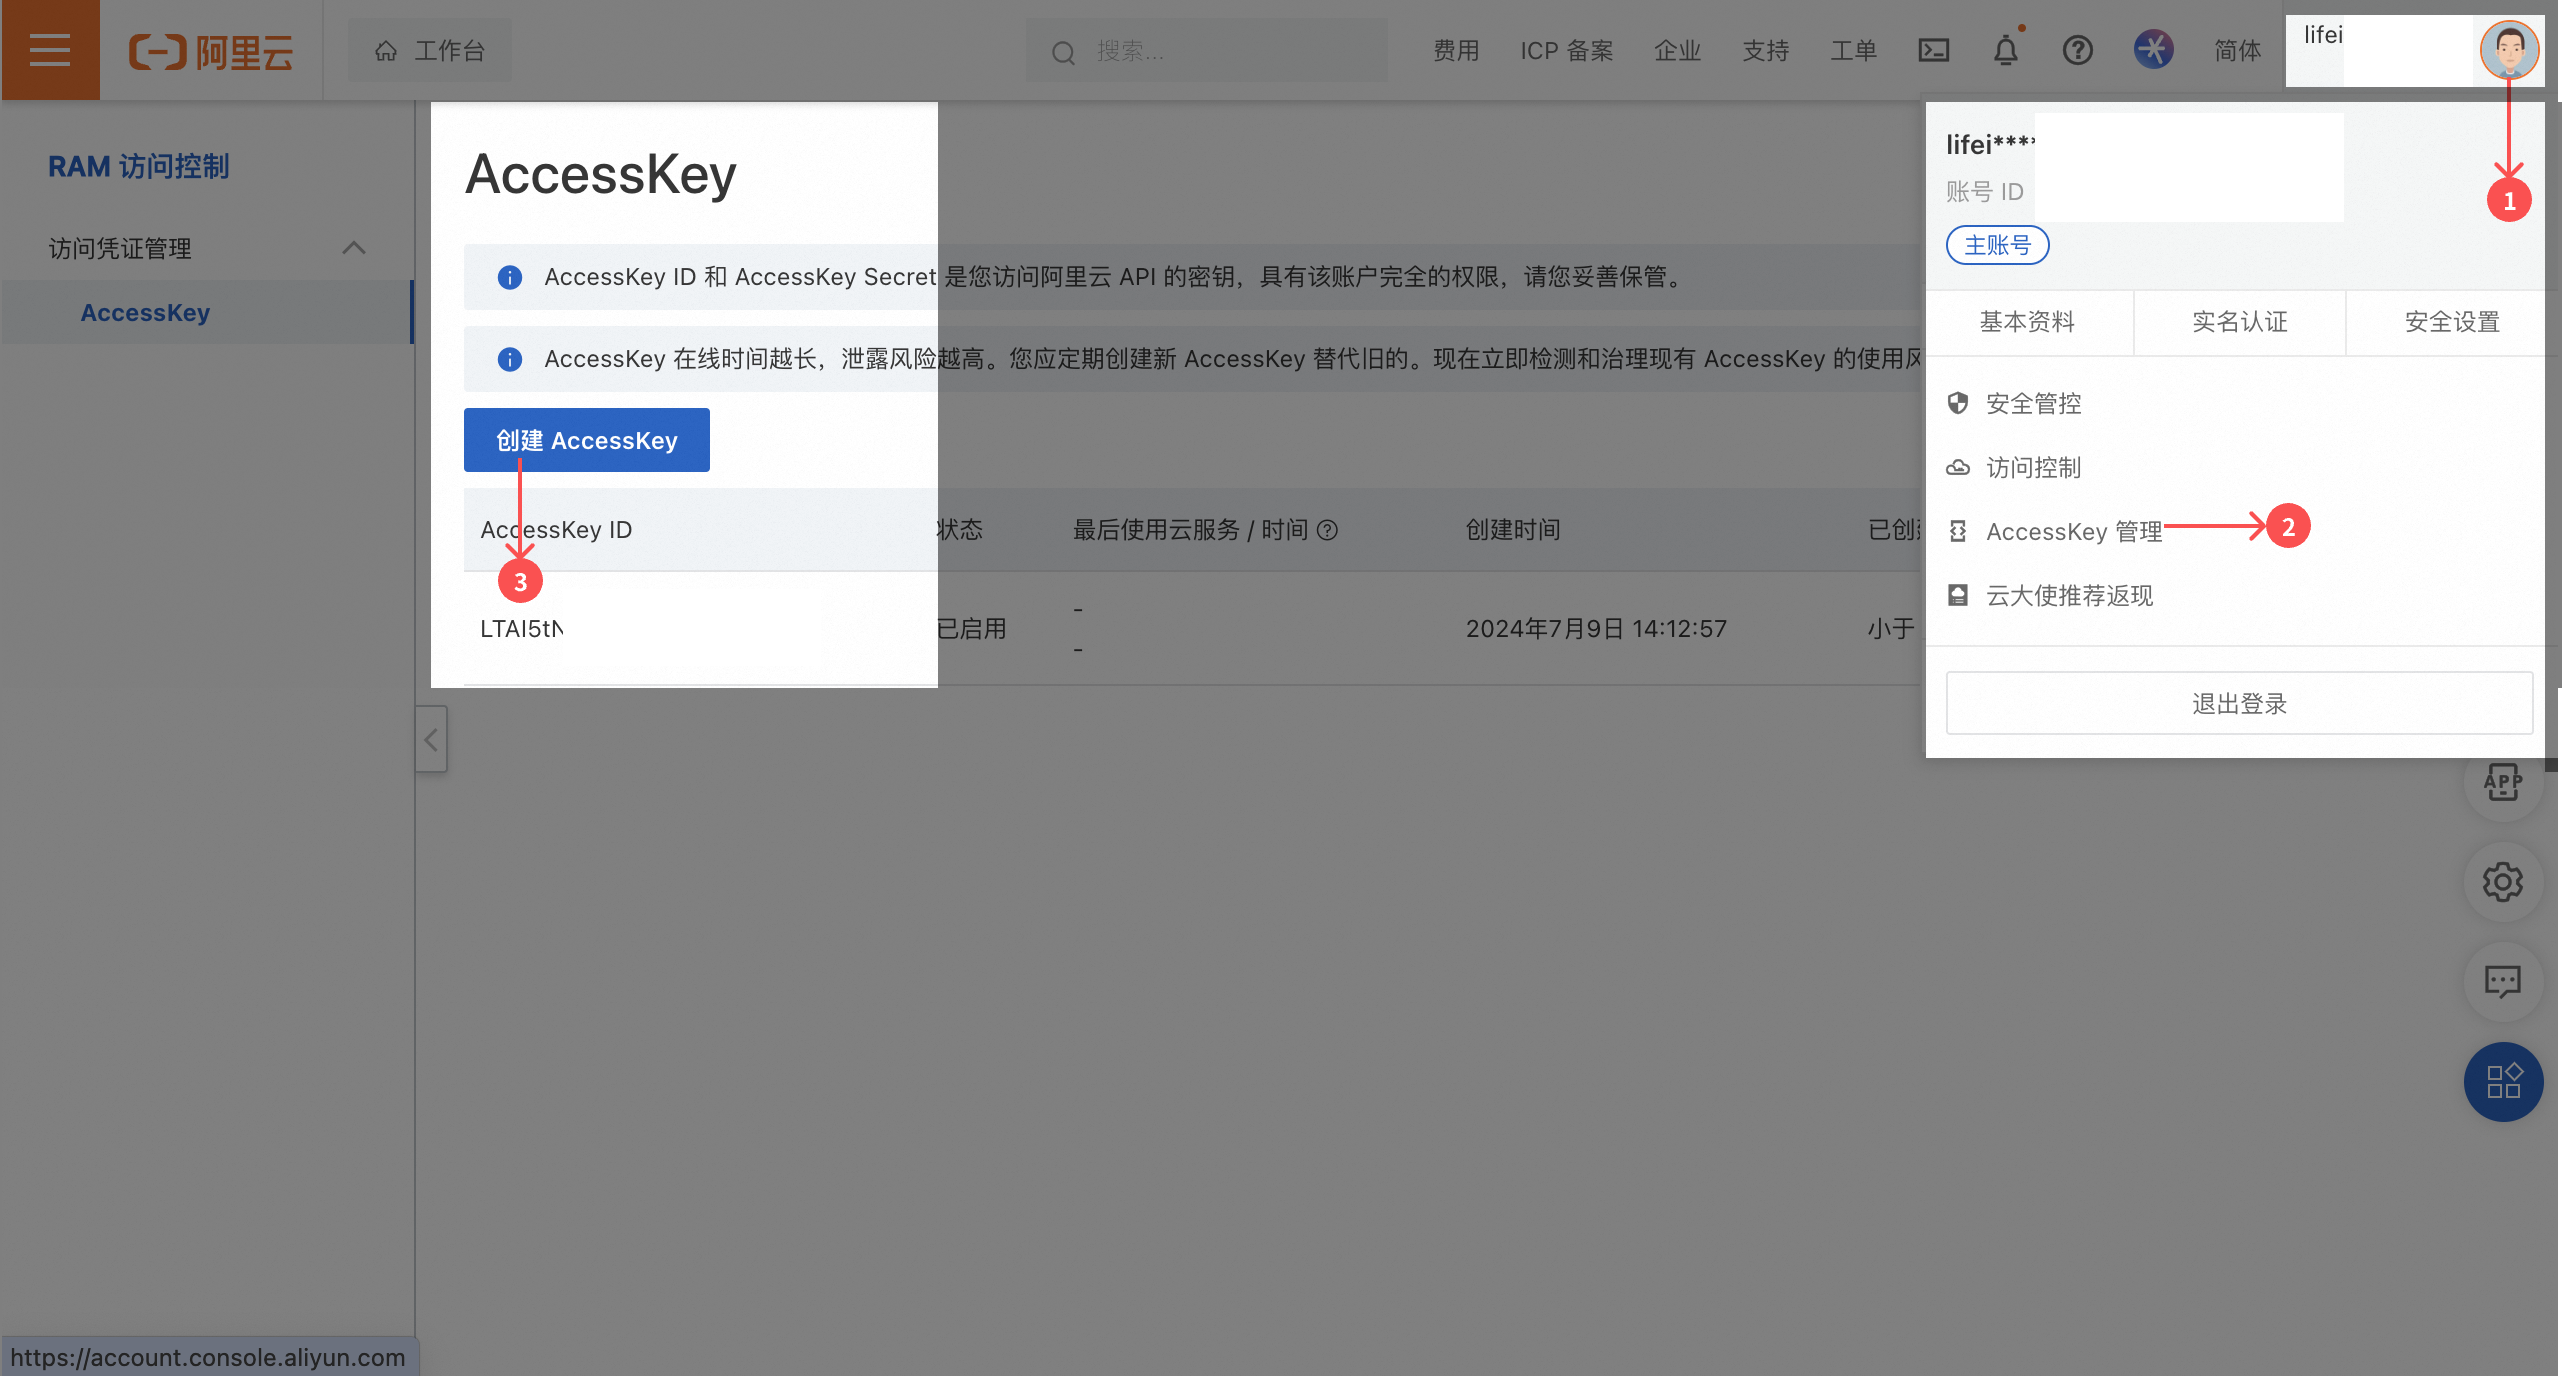Open 安全管控 from the account panel
This screenshot has width=2562, height=1376.
pyautogui.click(x=2034, y=403)
